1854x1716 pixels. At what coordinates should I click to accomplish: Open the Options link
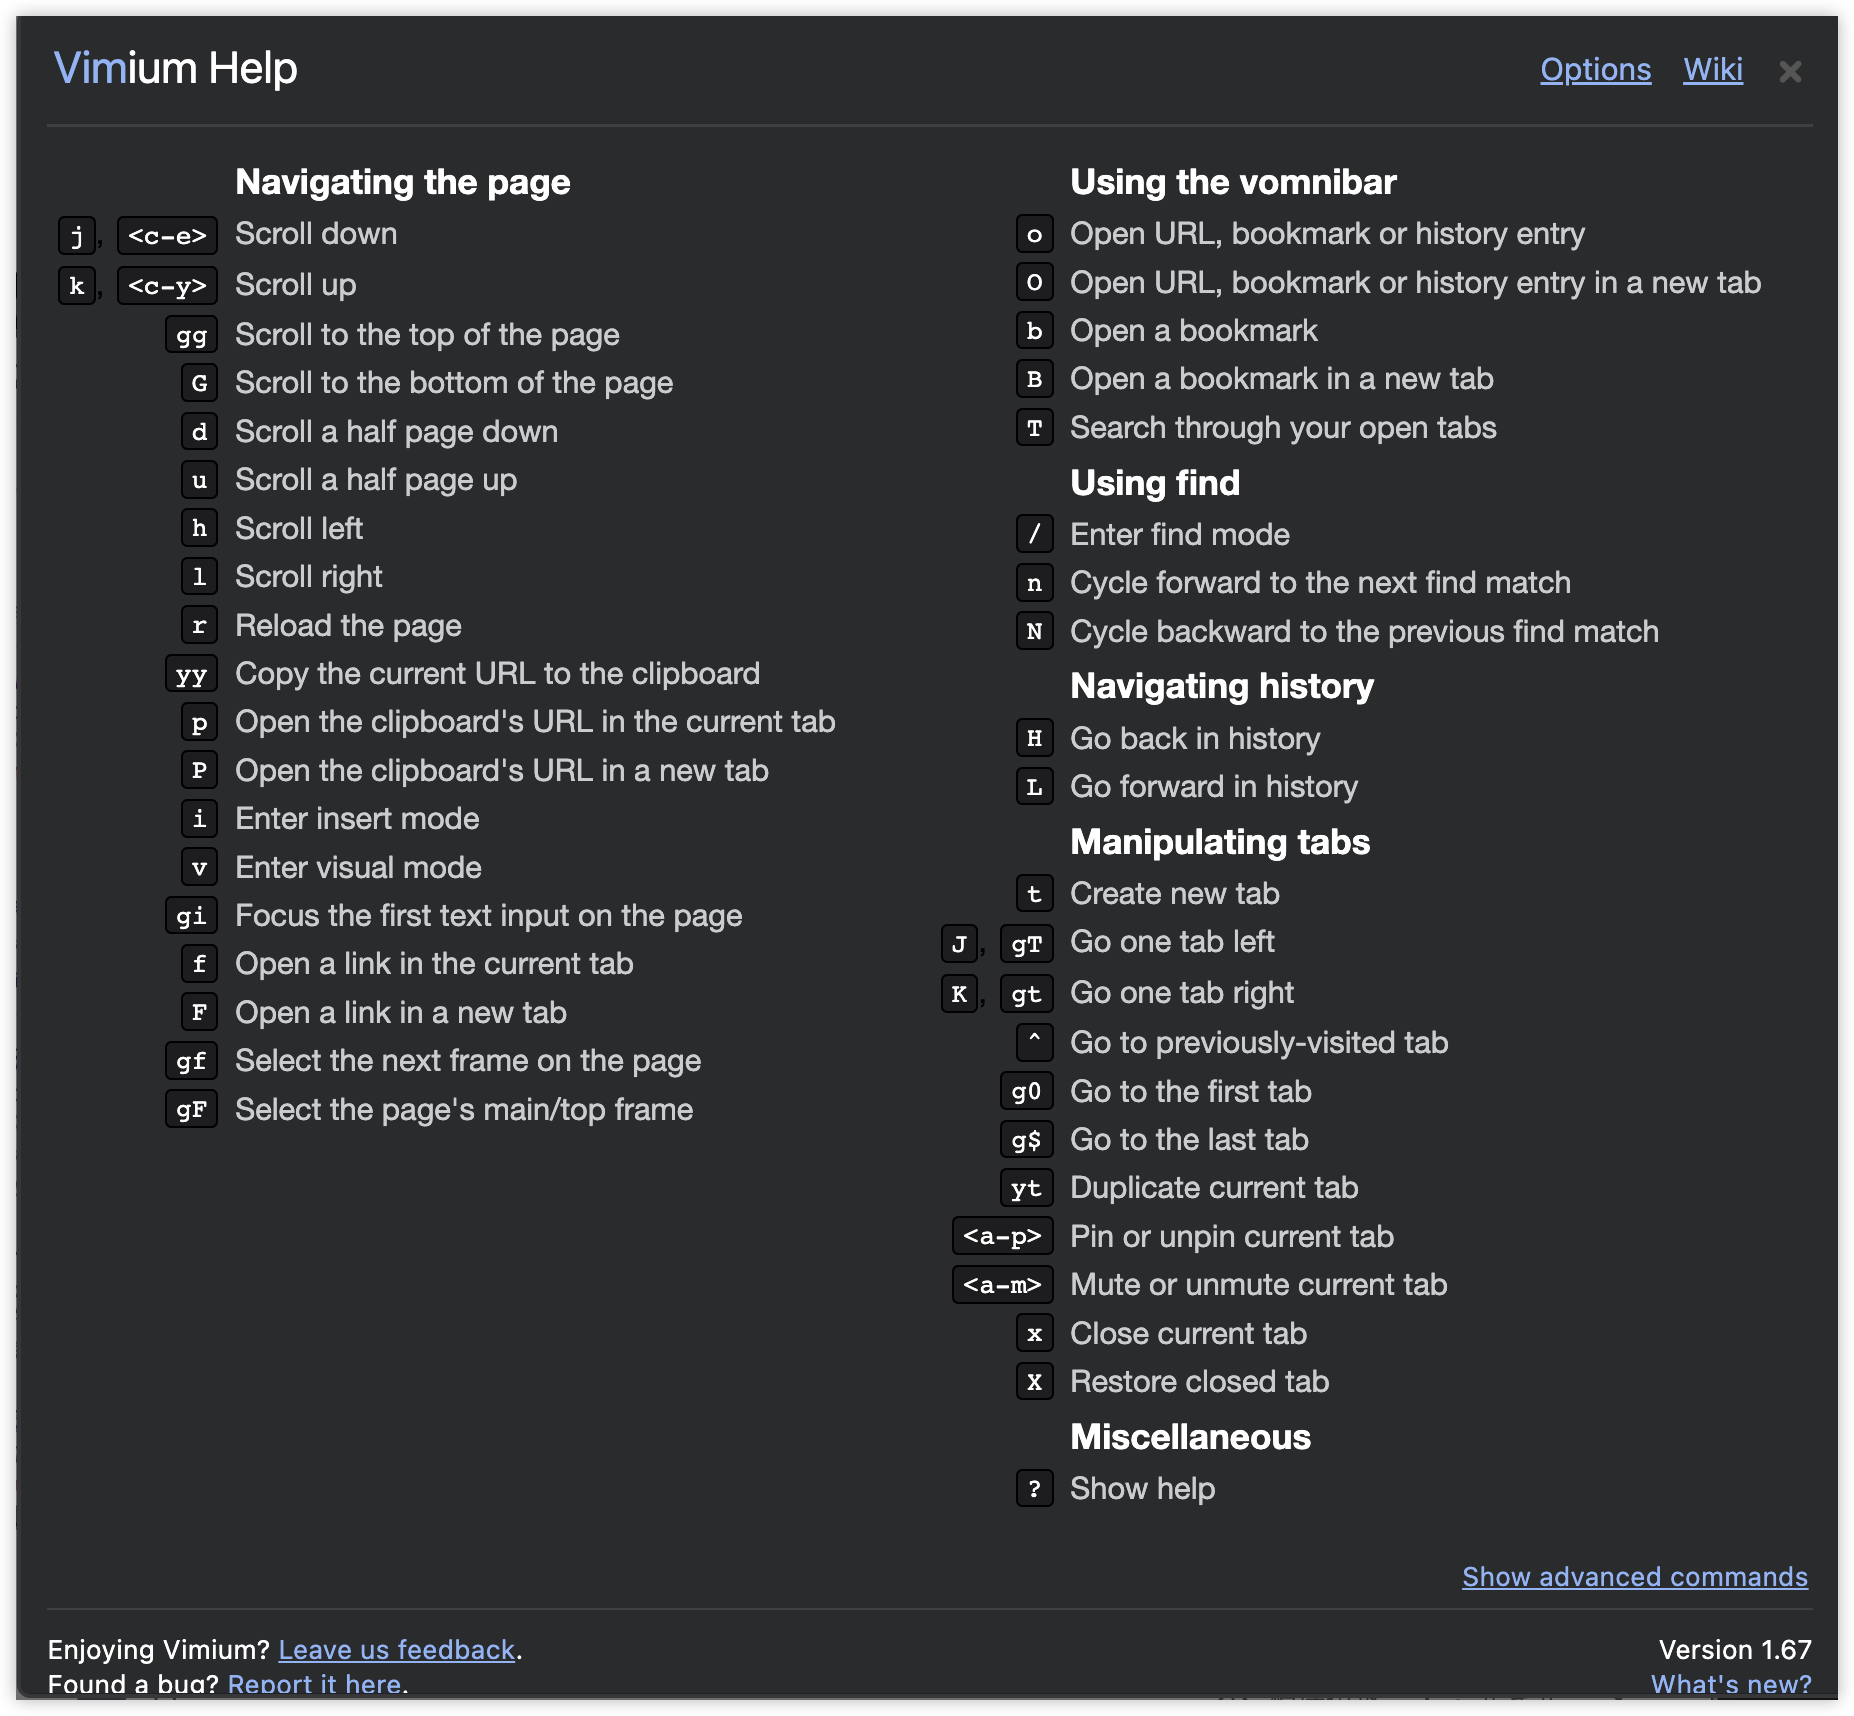coord(1595,70)
